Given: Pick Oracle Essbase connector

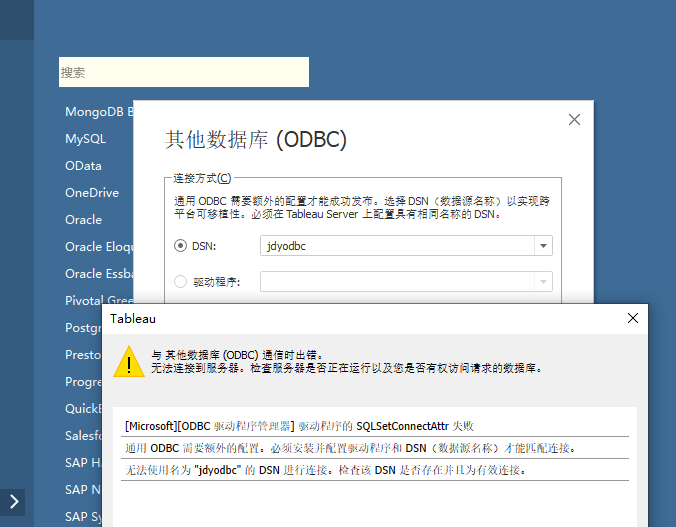Looking at the screenshot, I should (x=99, y=273).
